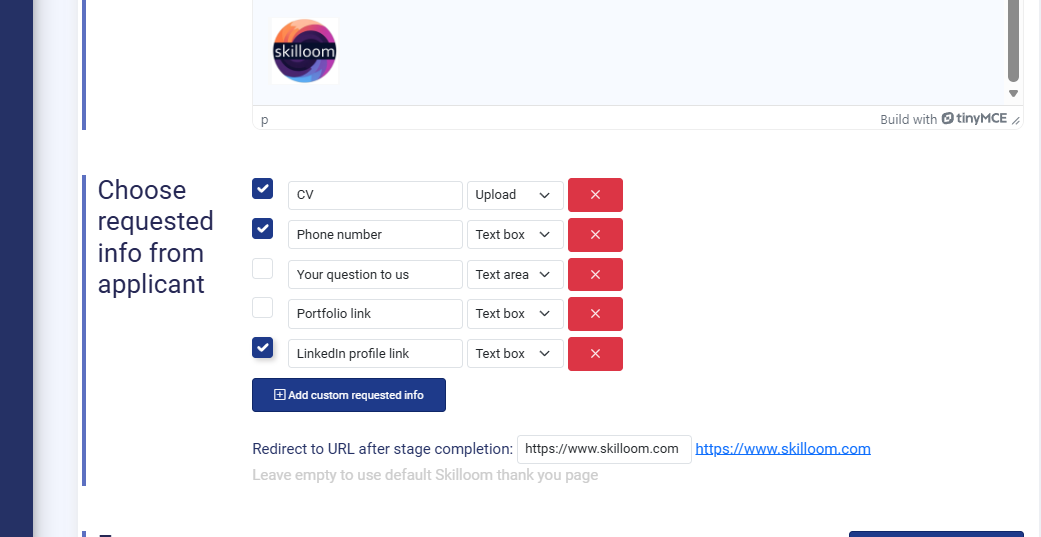
Task: Click 'Add custom requested info' button
Action: pyautogui.click(x=348, y=395)
